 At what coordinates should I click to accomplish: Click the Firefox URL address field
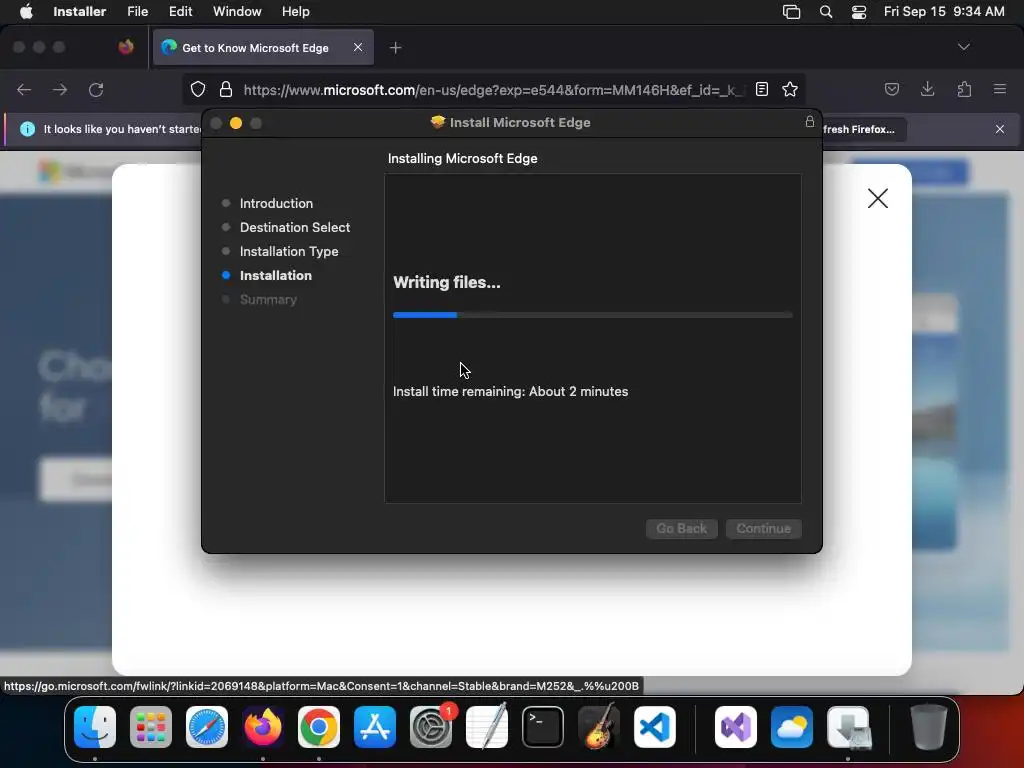(x=493, y=89)
